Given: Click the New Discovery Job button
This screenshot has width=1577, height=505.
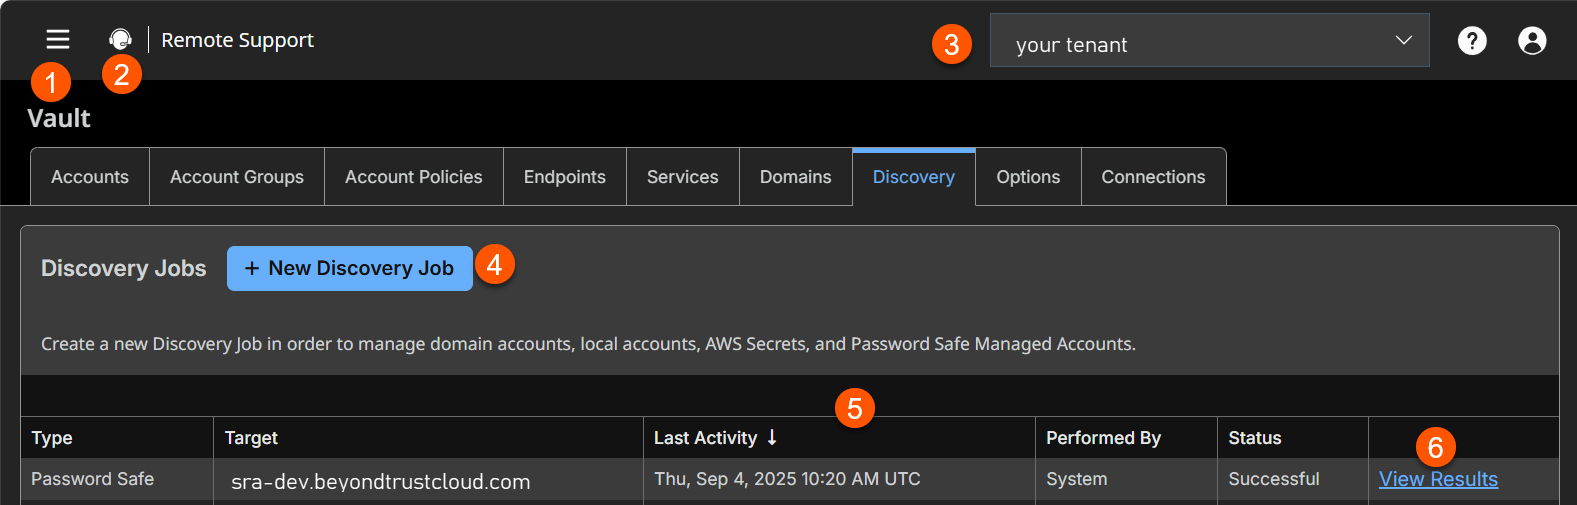Looking at the screenshot, I should coord(349,268).
